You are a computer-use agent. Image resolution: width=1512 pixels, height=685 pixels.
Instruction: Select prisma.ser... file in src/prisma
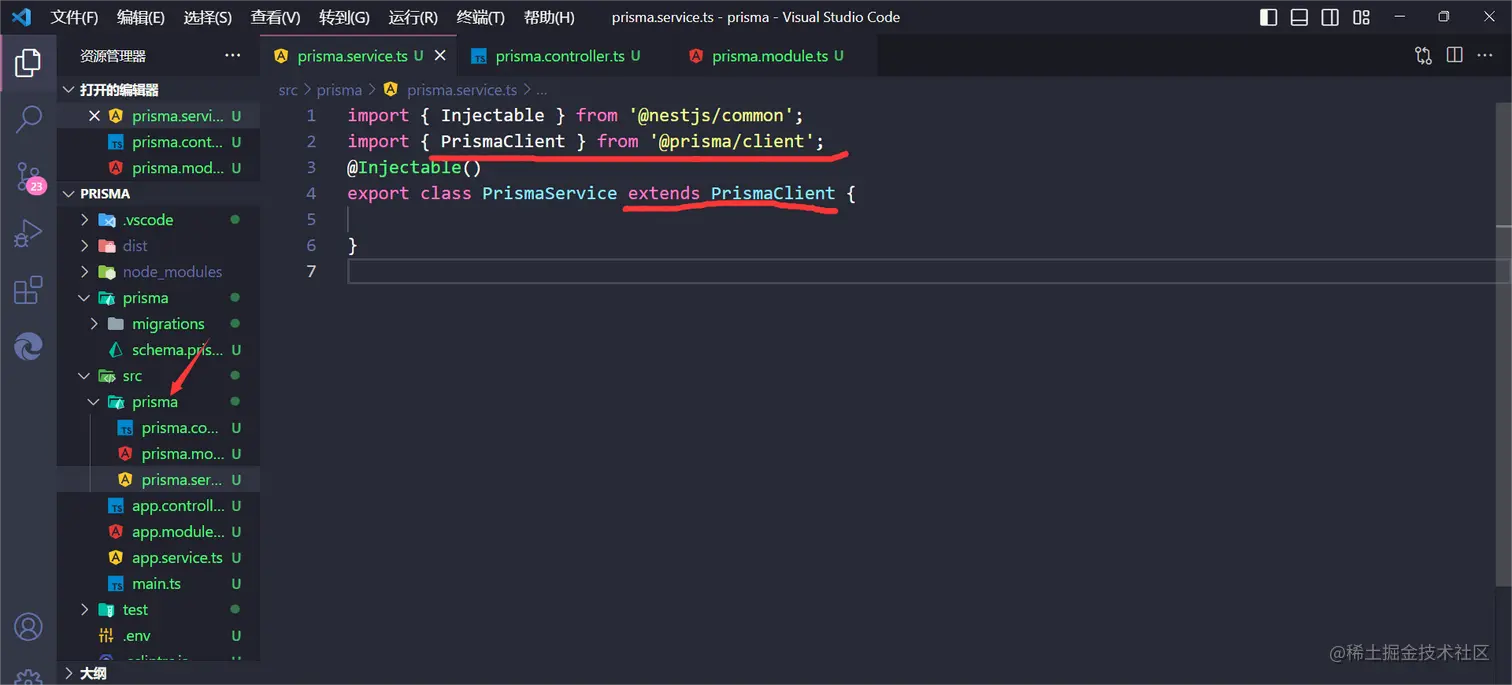[158, 480]
